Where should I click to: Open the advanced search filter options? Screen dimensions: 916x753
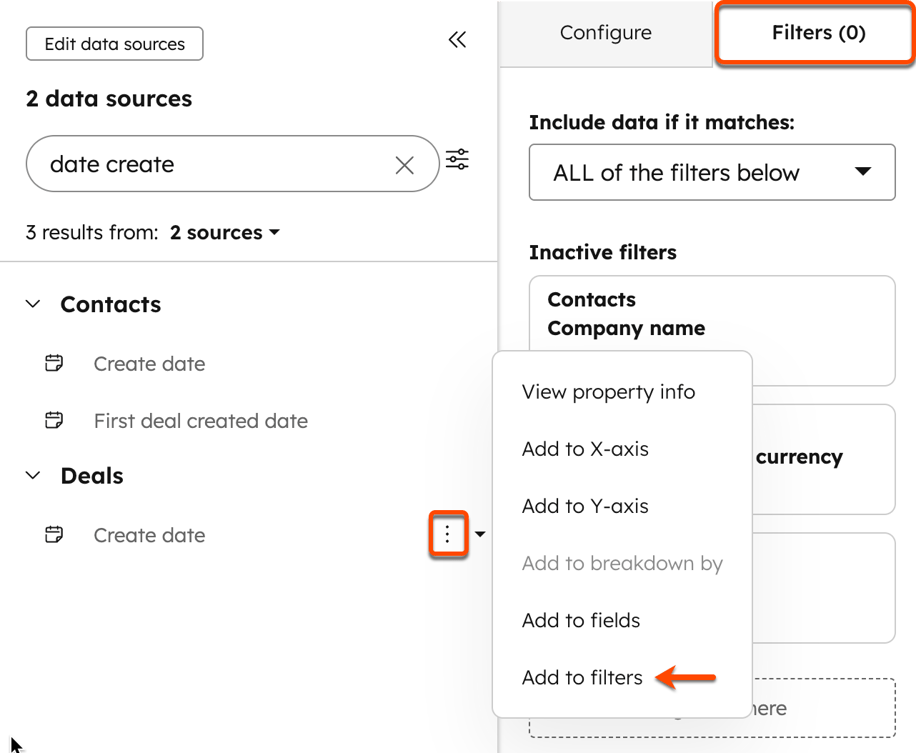[x=457, y=159]
